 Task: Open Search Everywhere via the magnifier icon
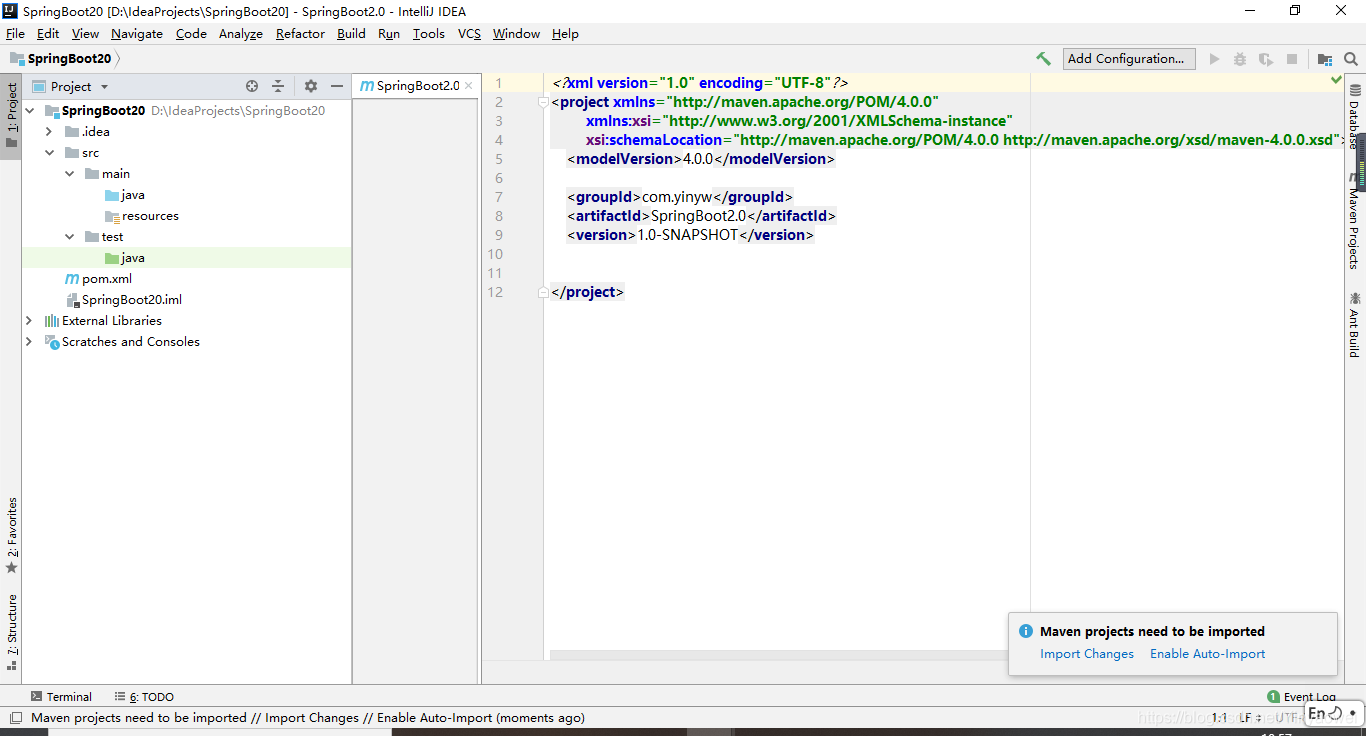tap(1350, 58)
